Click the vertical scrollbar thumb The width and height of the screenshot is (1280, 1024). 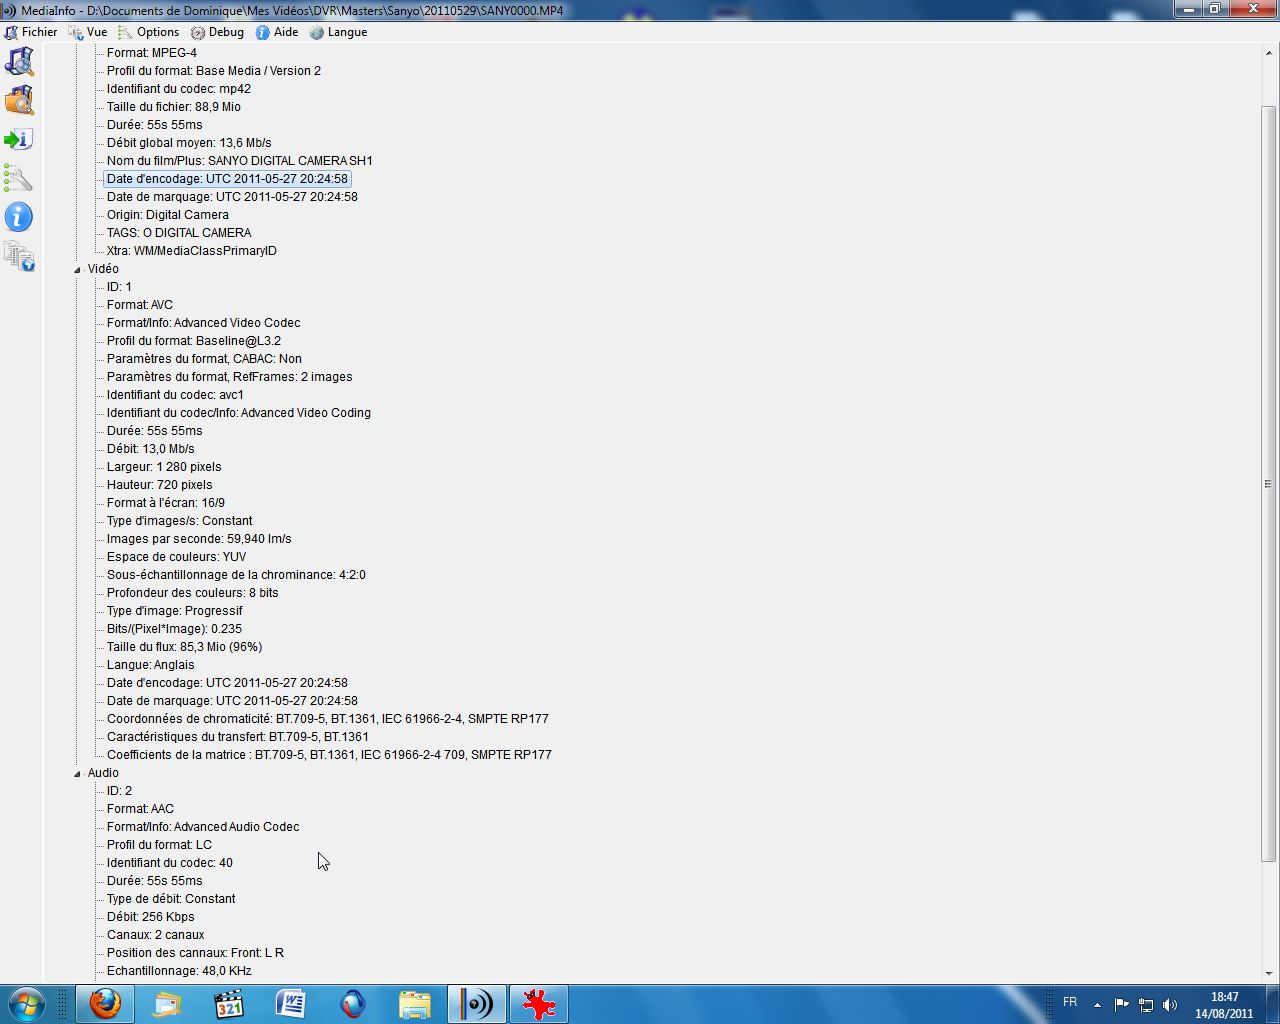1269,484
